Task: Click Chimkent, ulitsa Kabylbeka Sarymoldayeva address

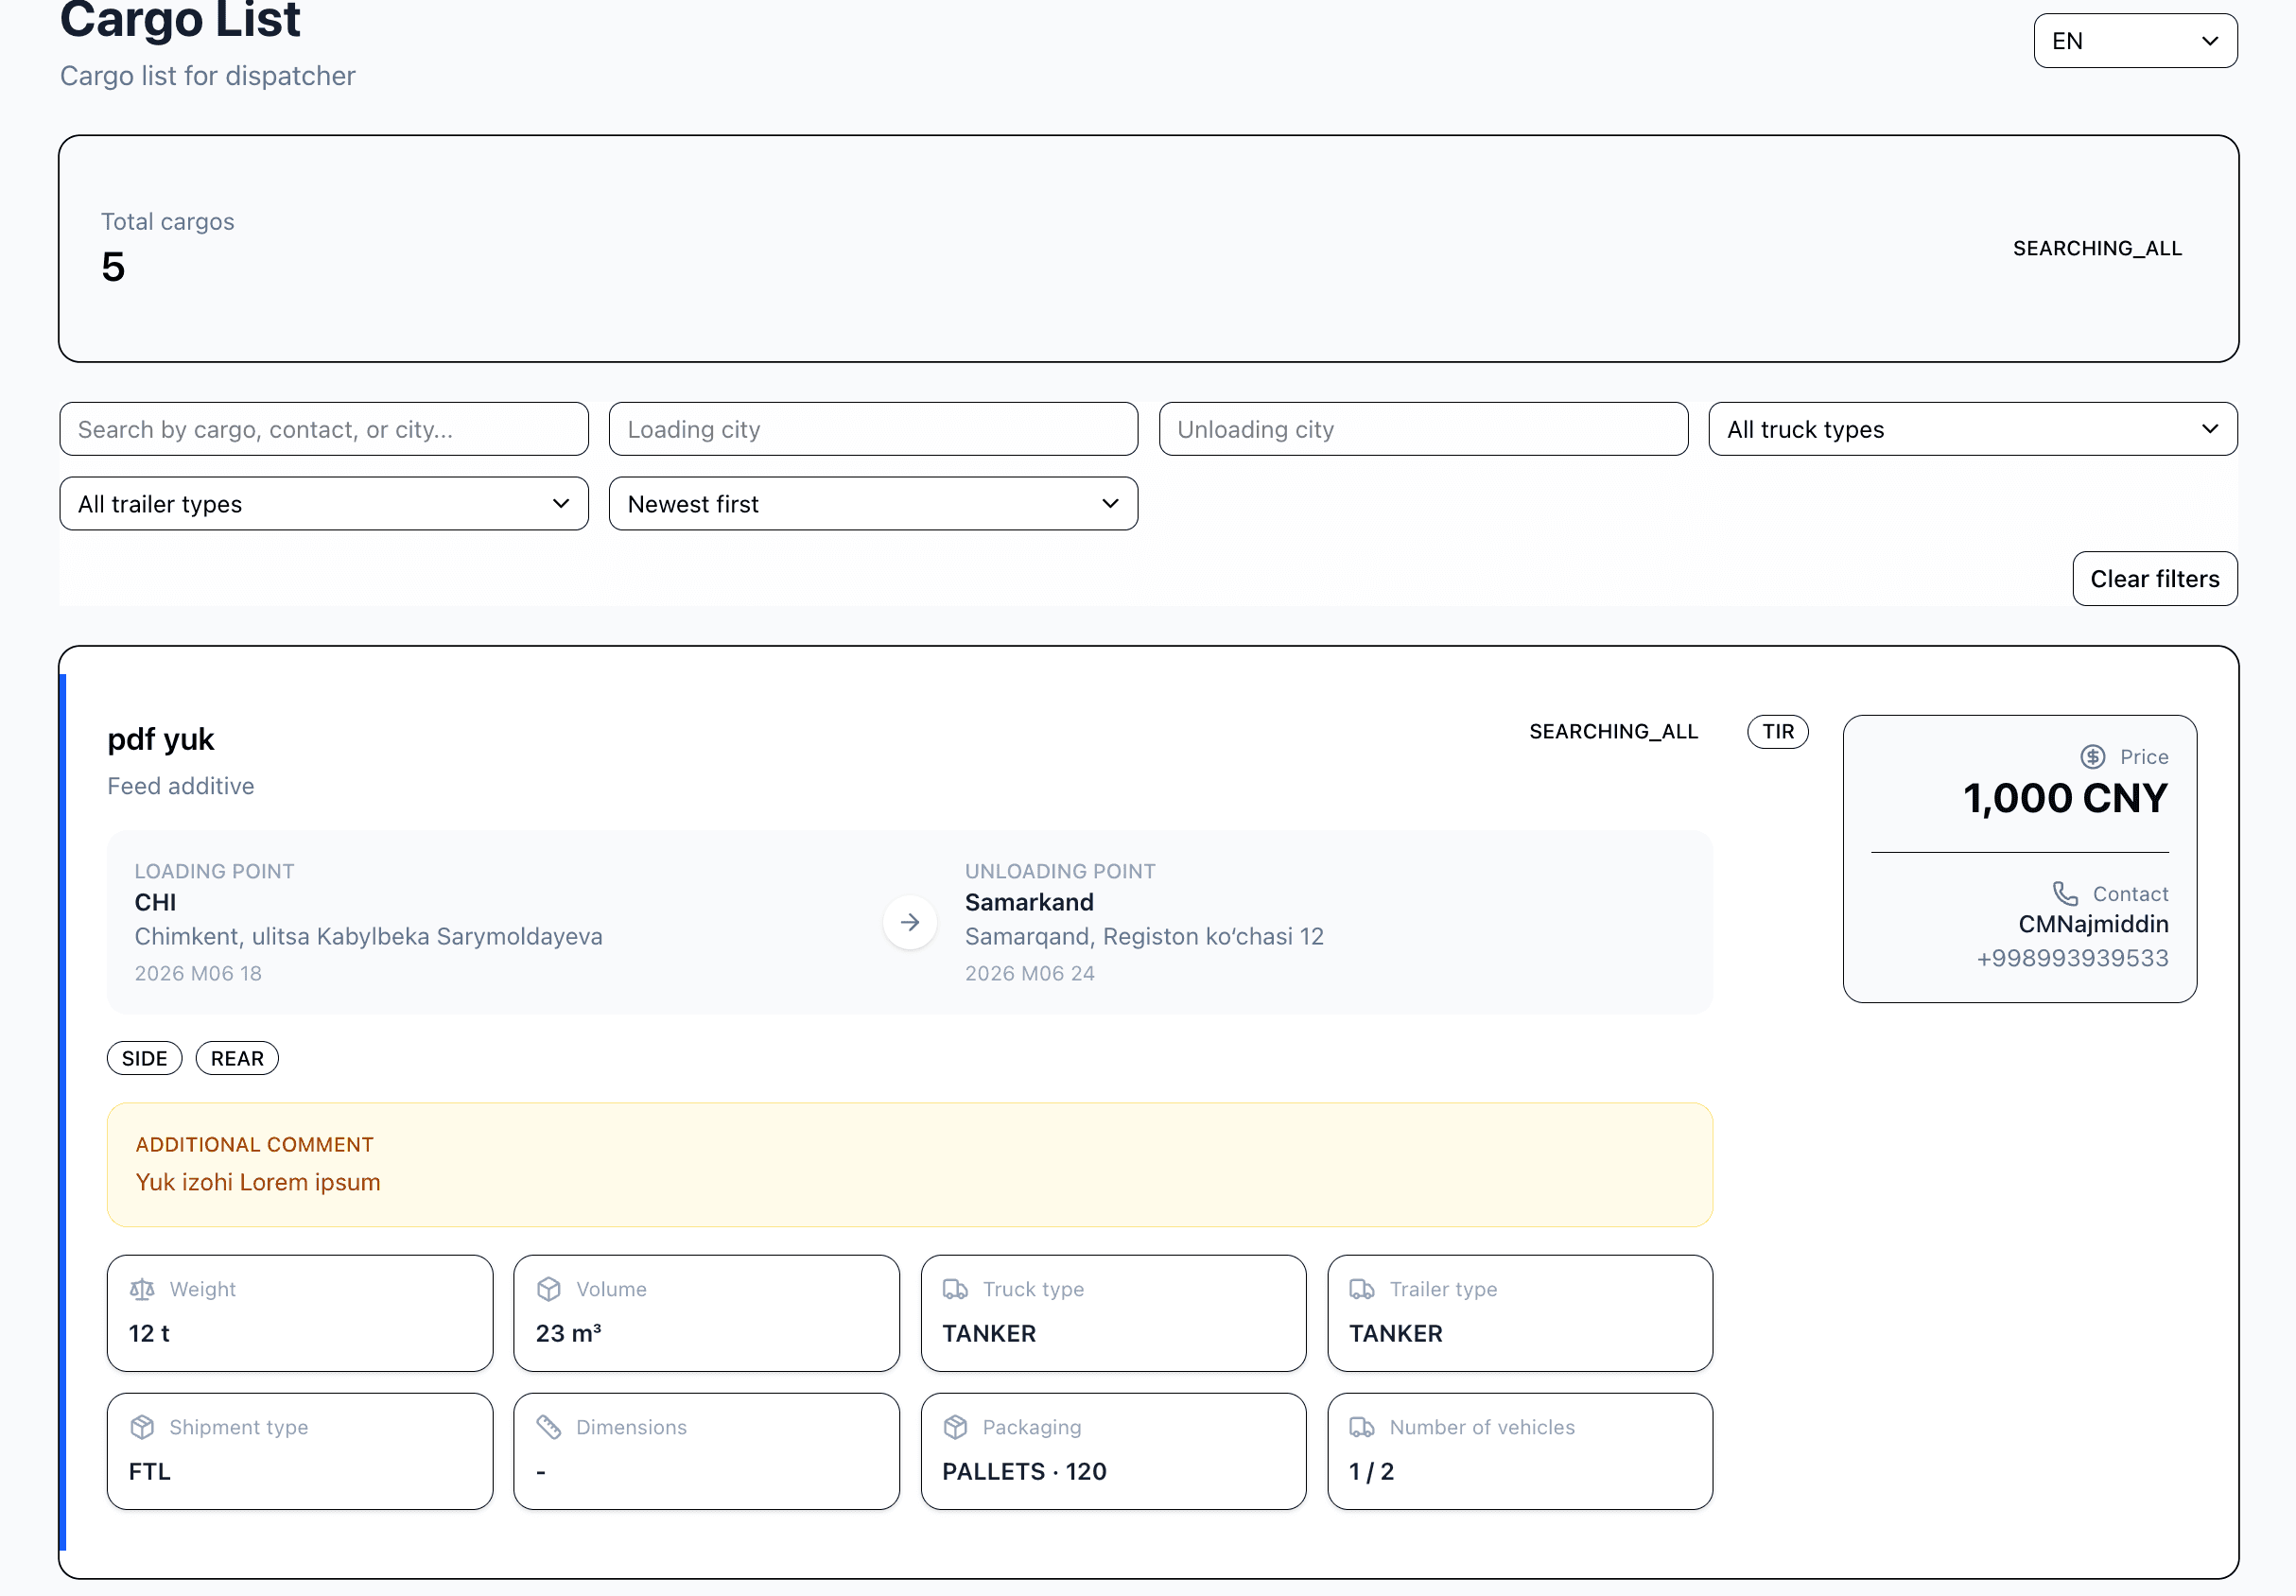Action: point(369,936)
